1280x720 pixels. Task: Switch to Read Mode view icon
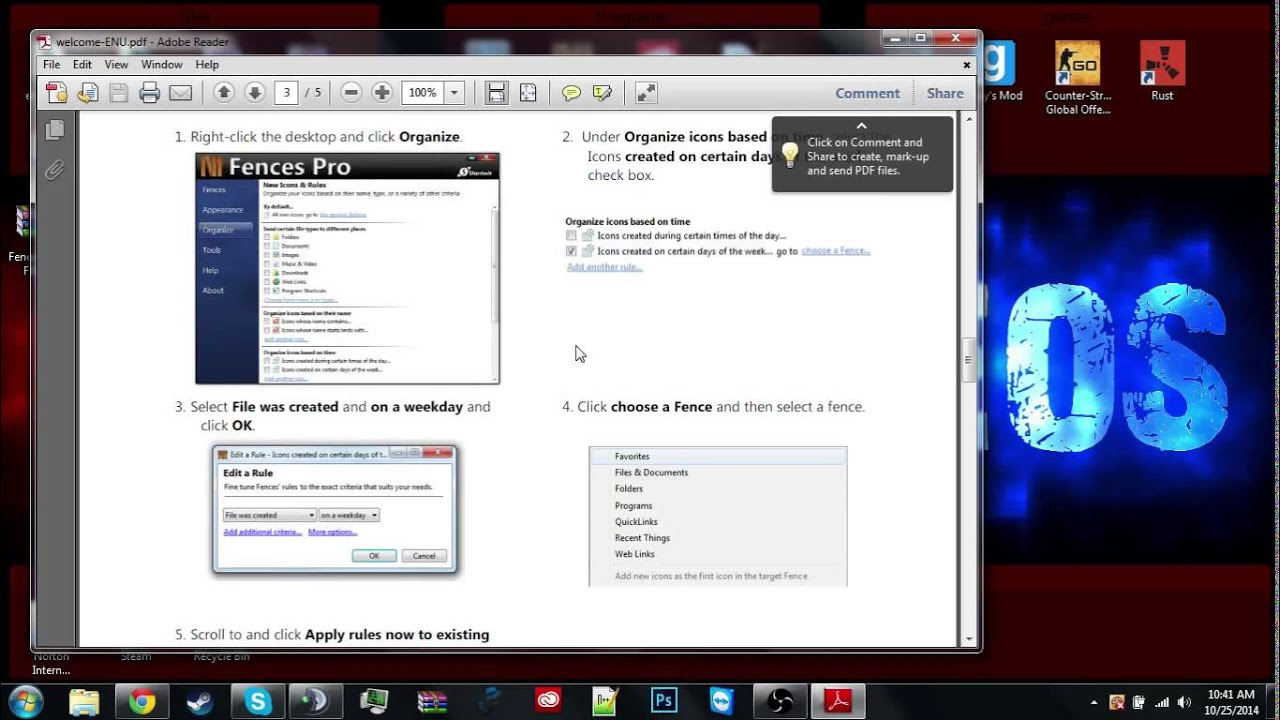[647, 93]
